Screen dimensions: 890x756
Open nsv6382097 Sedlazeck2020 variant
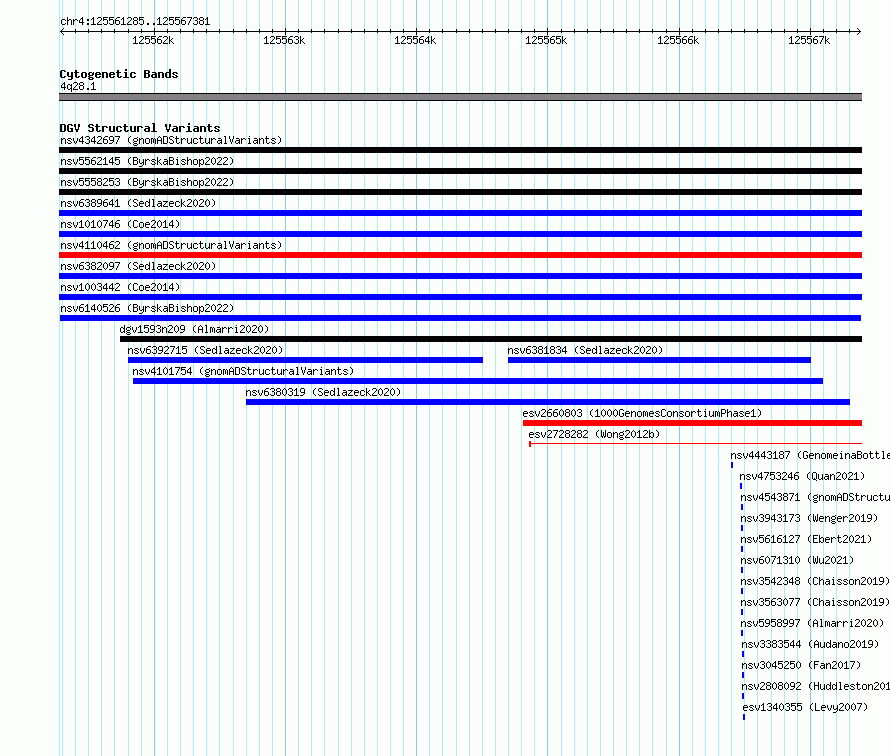click(138, 266)
